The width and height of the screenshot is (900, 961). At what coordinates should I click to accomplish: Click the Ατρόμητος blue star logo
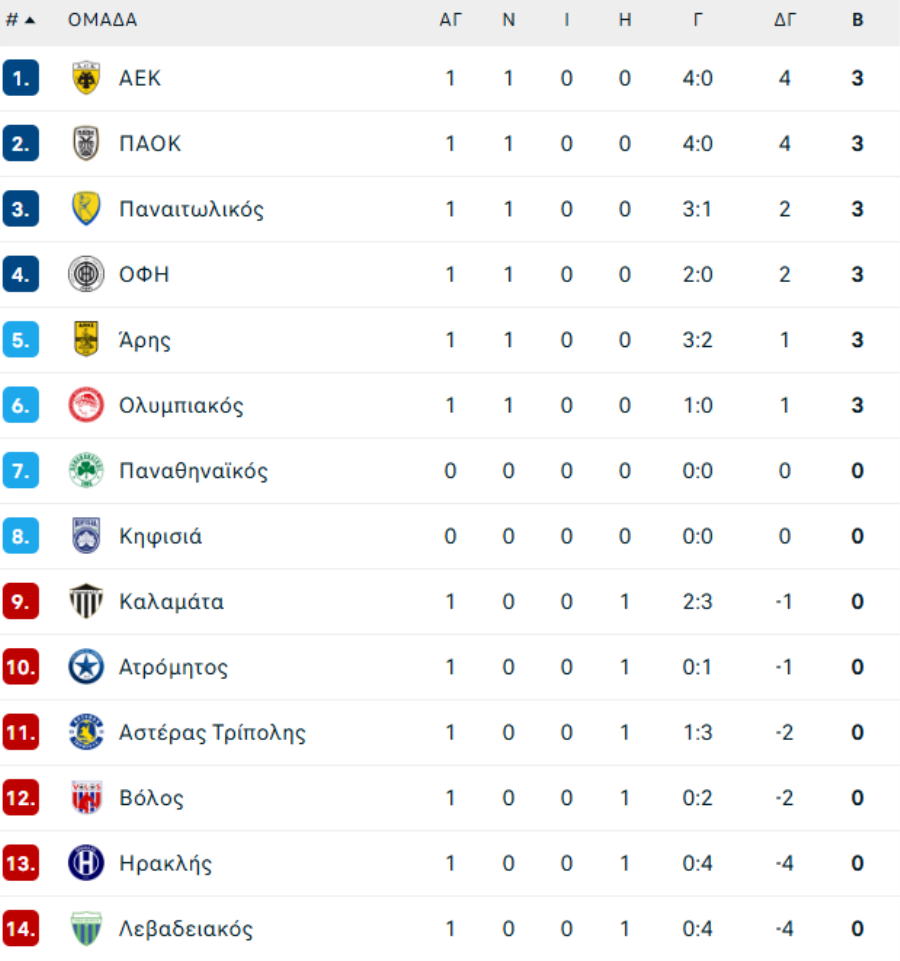tap(86, 667)
